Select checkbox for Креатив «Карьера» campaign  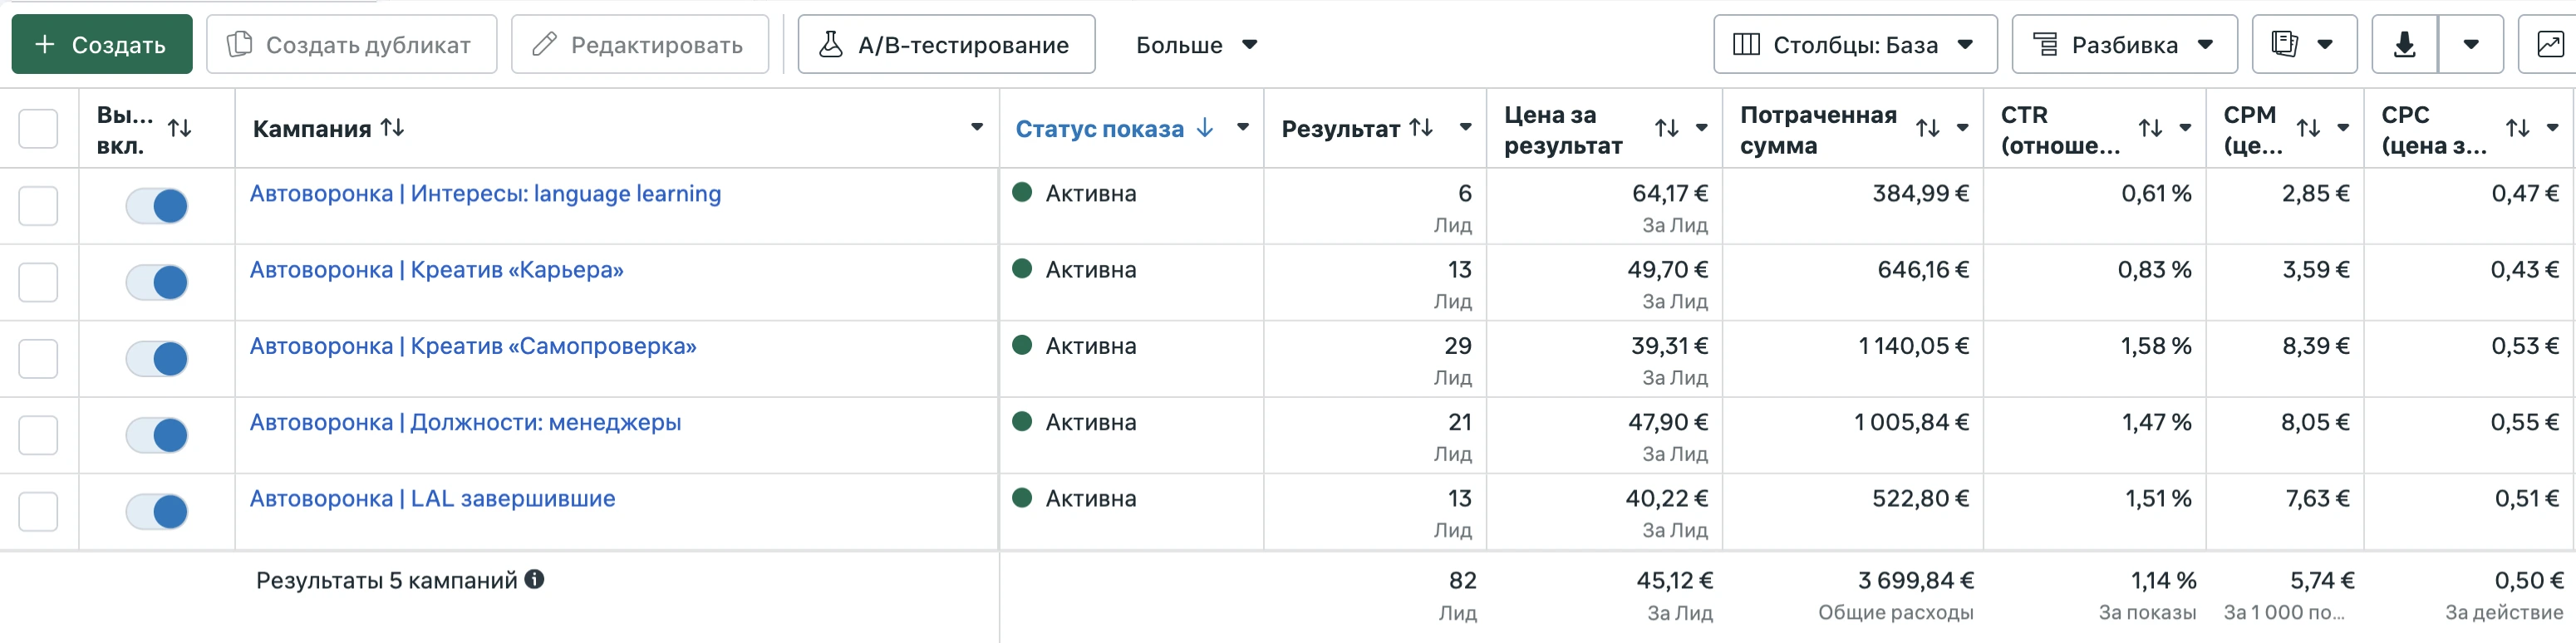(x=38, y=282)
